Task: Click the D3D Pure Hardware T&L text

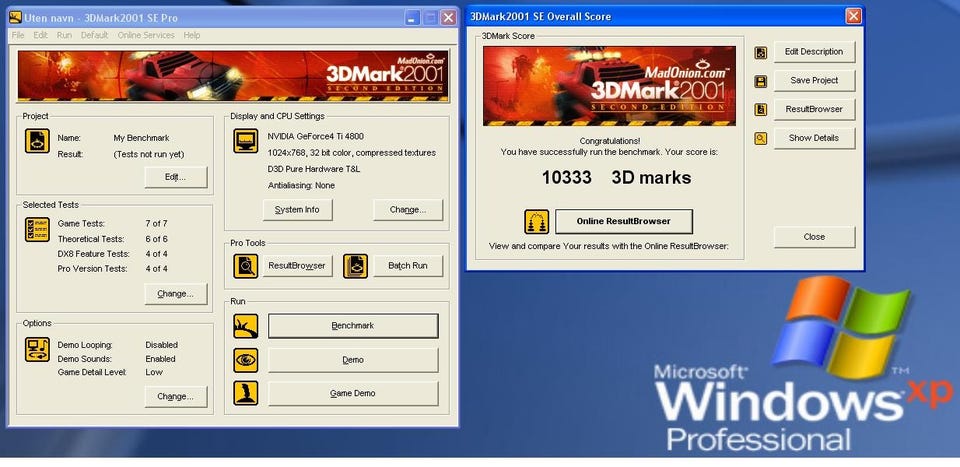Action: 313,169
